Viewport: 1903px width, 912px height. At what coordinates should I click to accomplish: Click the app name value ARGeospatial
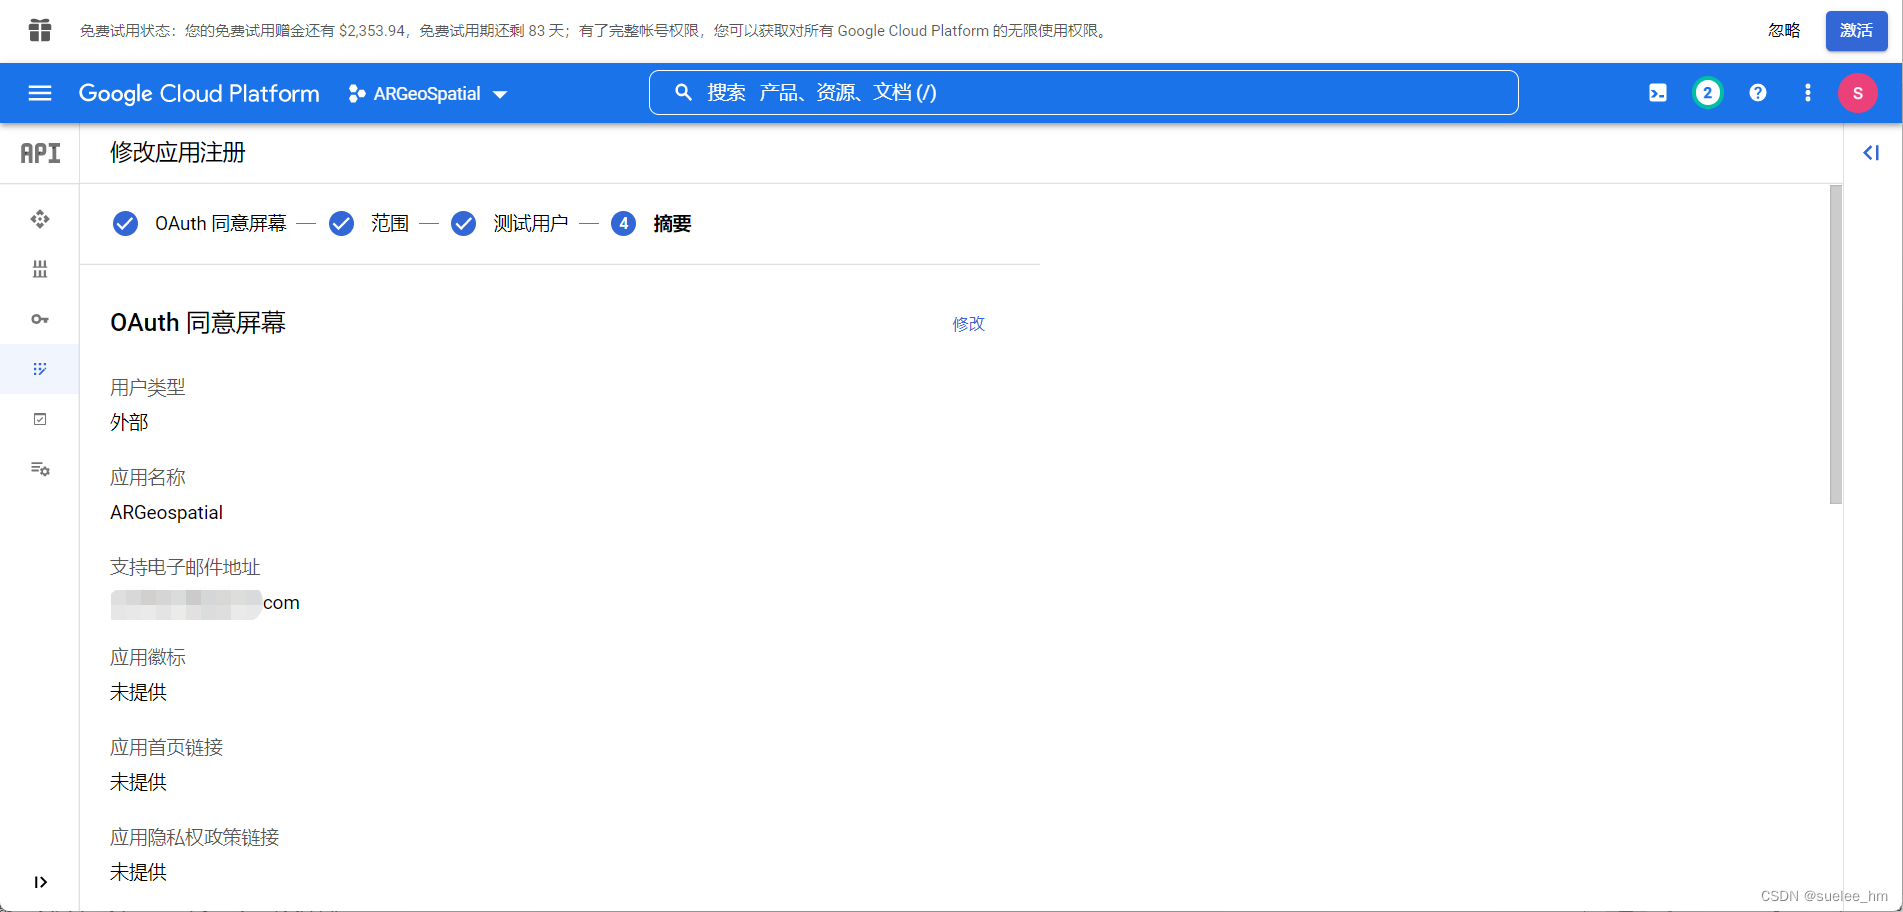166,513
